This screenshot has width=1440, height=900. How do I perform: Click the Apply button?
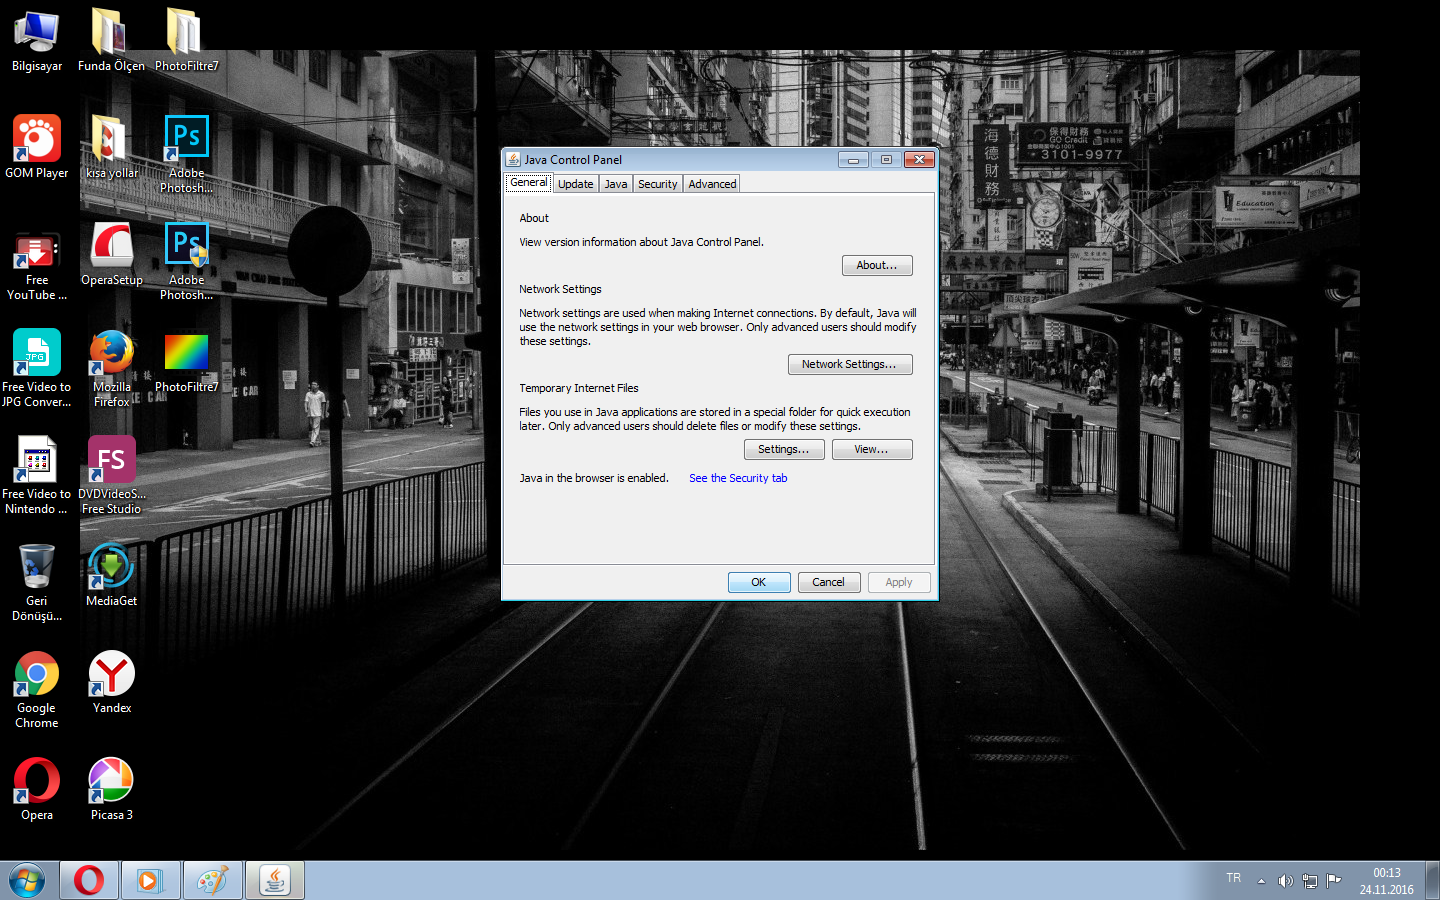tap(899, 582)
